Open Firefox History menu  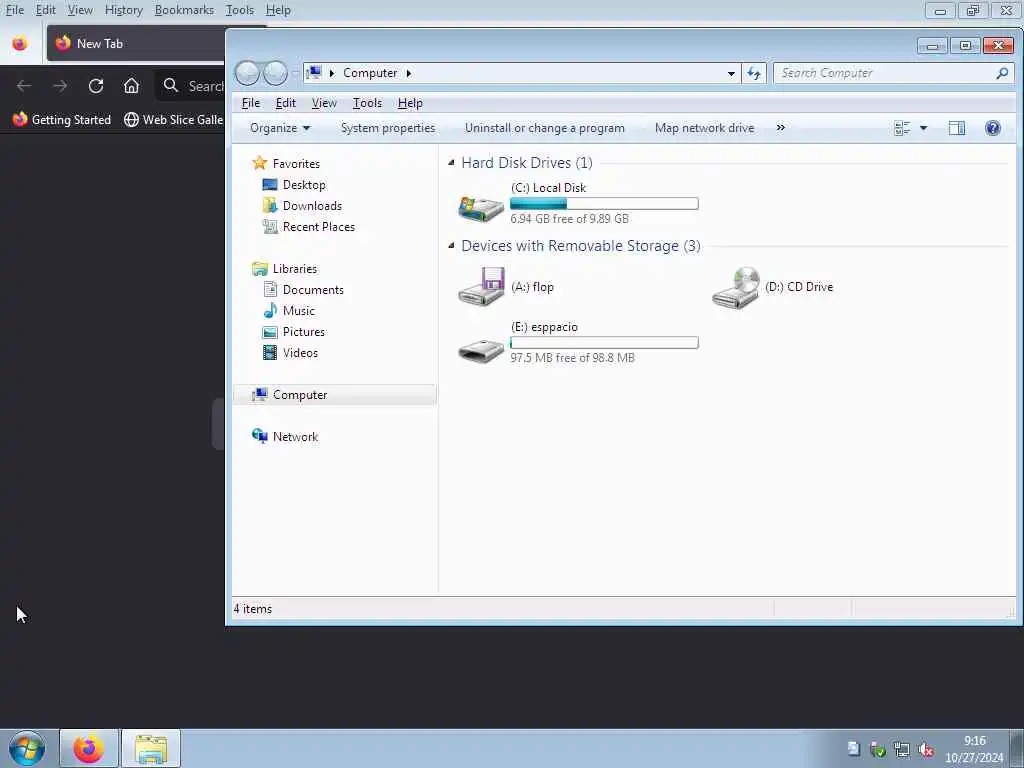(123, 10)
